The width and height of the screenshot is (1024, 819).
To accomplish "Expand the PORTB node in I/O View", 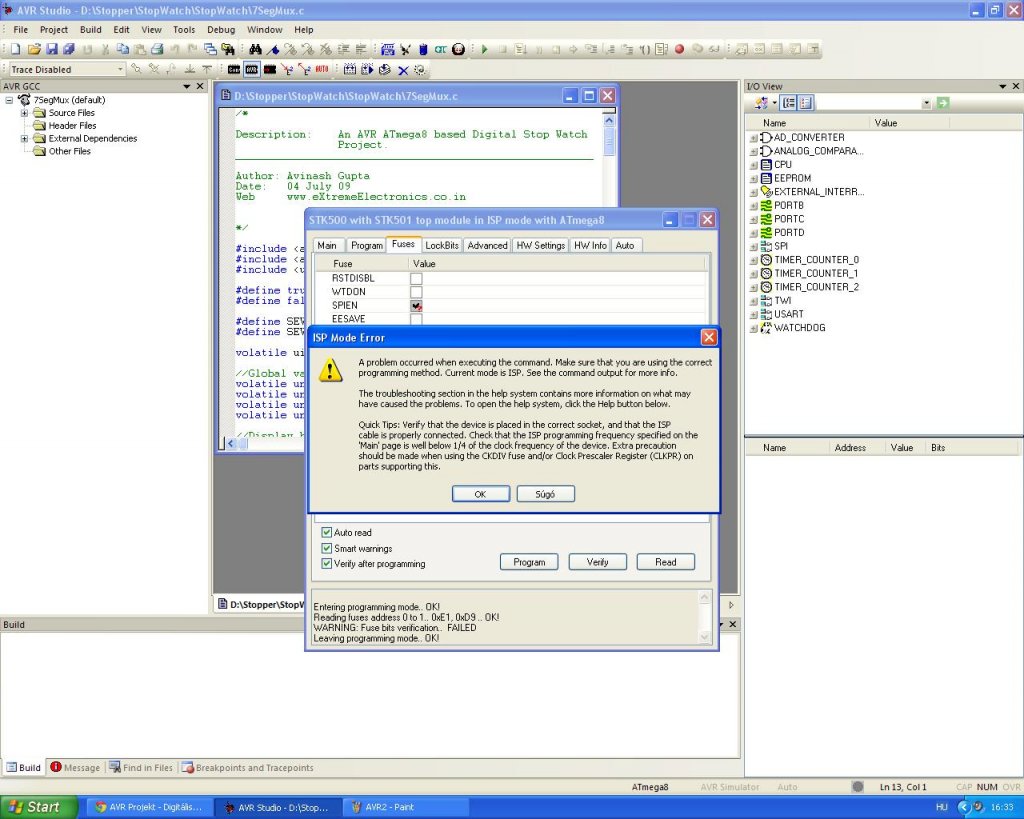I will tap(754, 206).
